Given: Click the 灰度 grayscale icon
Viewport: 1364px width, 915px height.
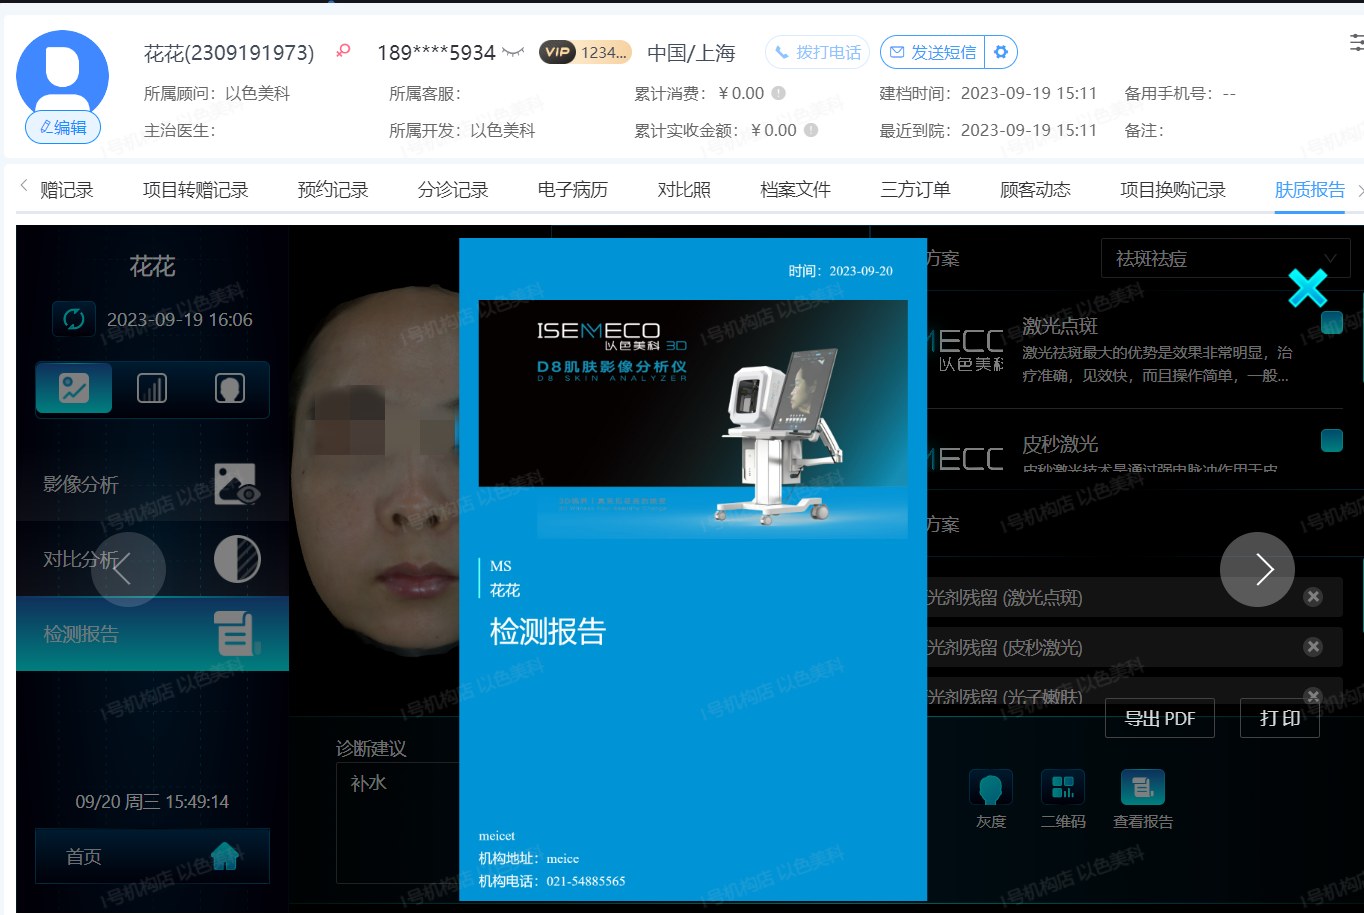Looking at the screenshot, I should [991, 789].
